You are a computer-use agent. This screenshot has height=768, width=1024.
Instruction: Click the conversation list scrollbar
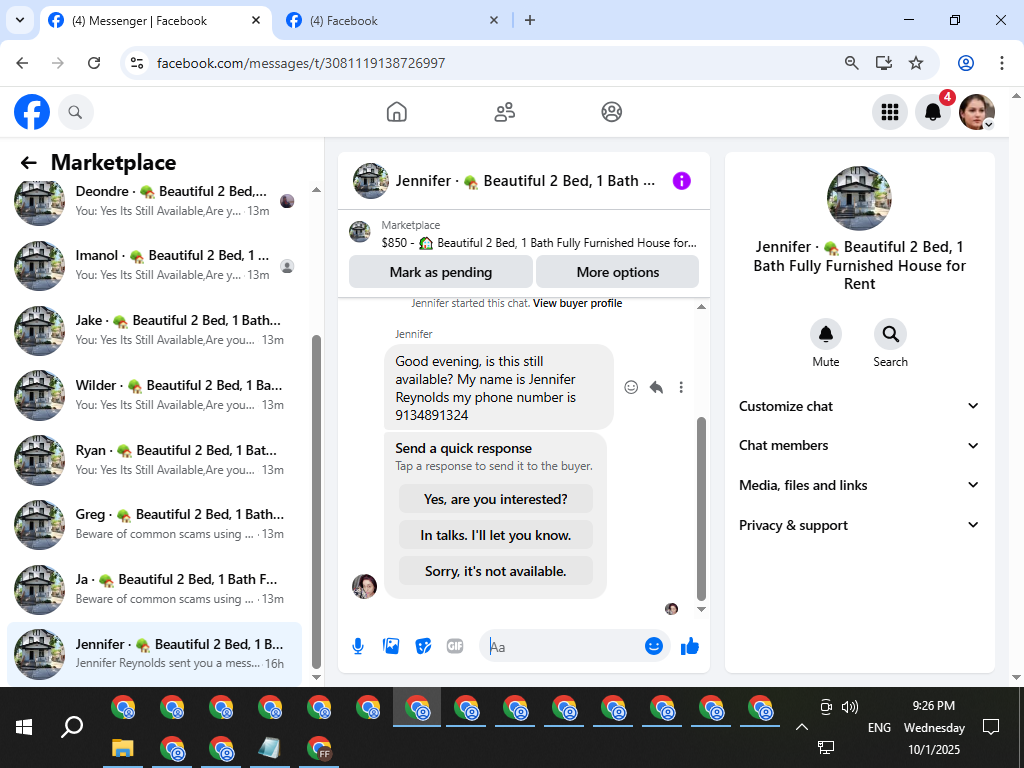[x=316, y=501]
